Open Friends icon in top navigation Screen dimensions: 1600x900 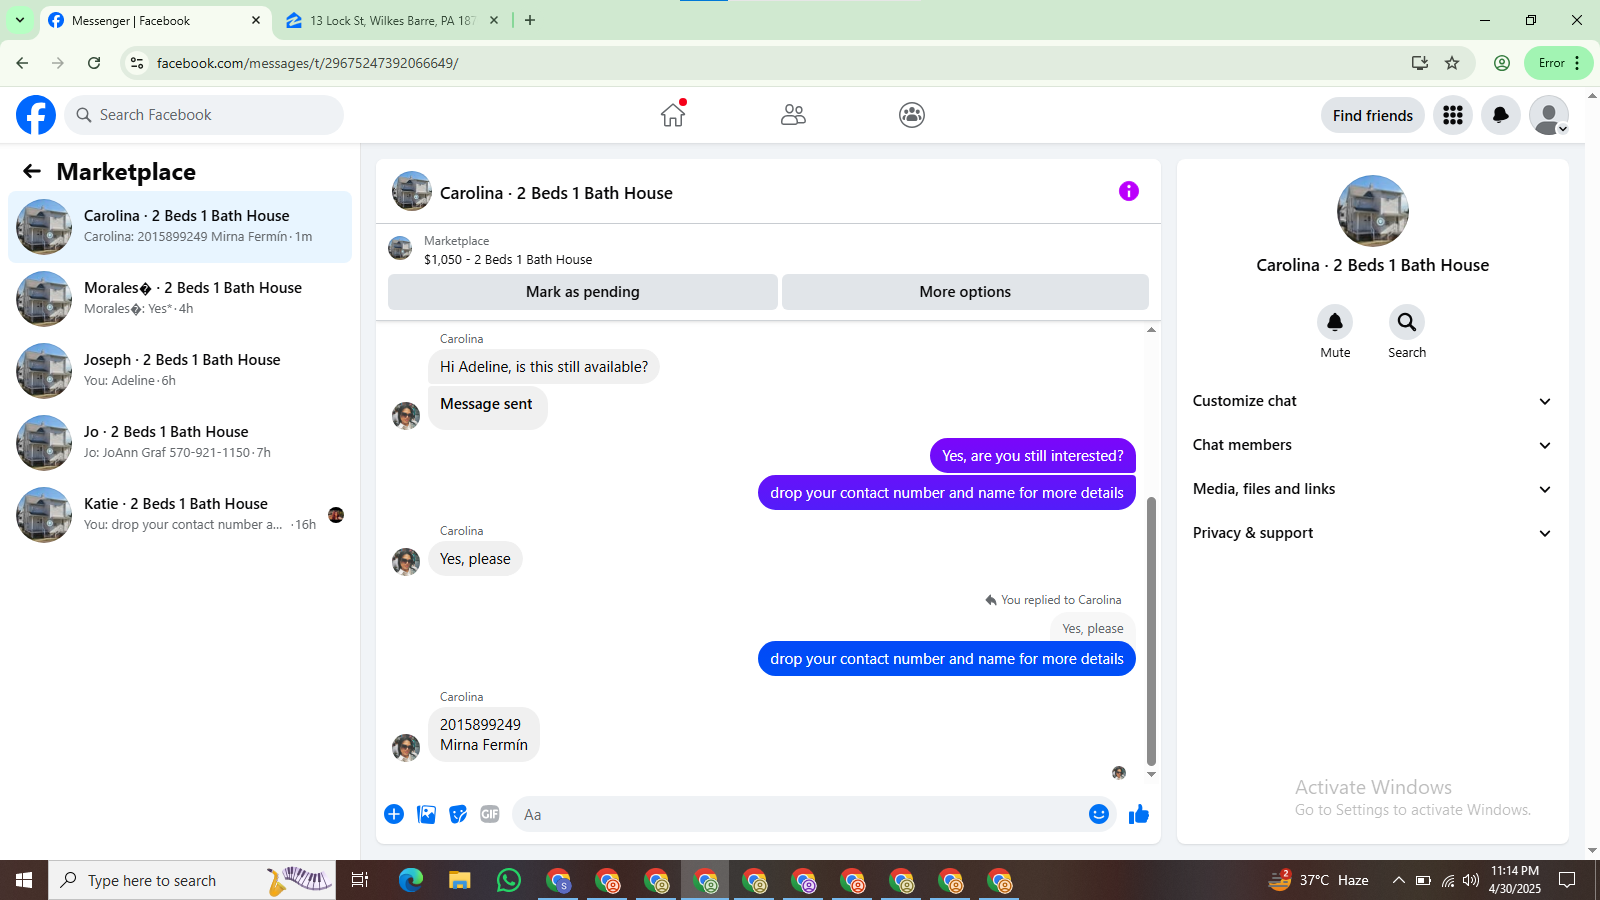pyautogui.click(x=793, y=115)
